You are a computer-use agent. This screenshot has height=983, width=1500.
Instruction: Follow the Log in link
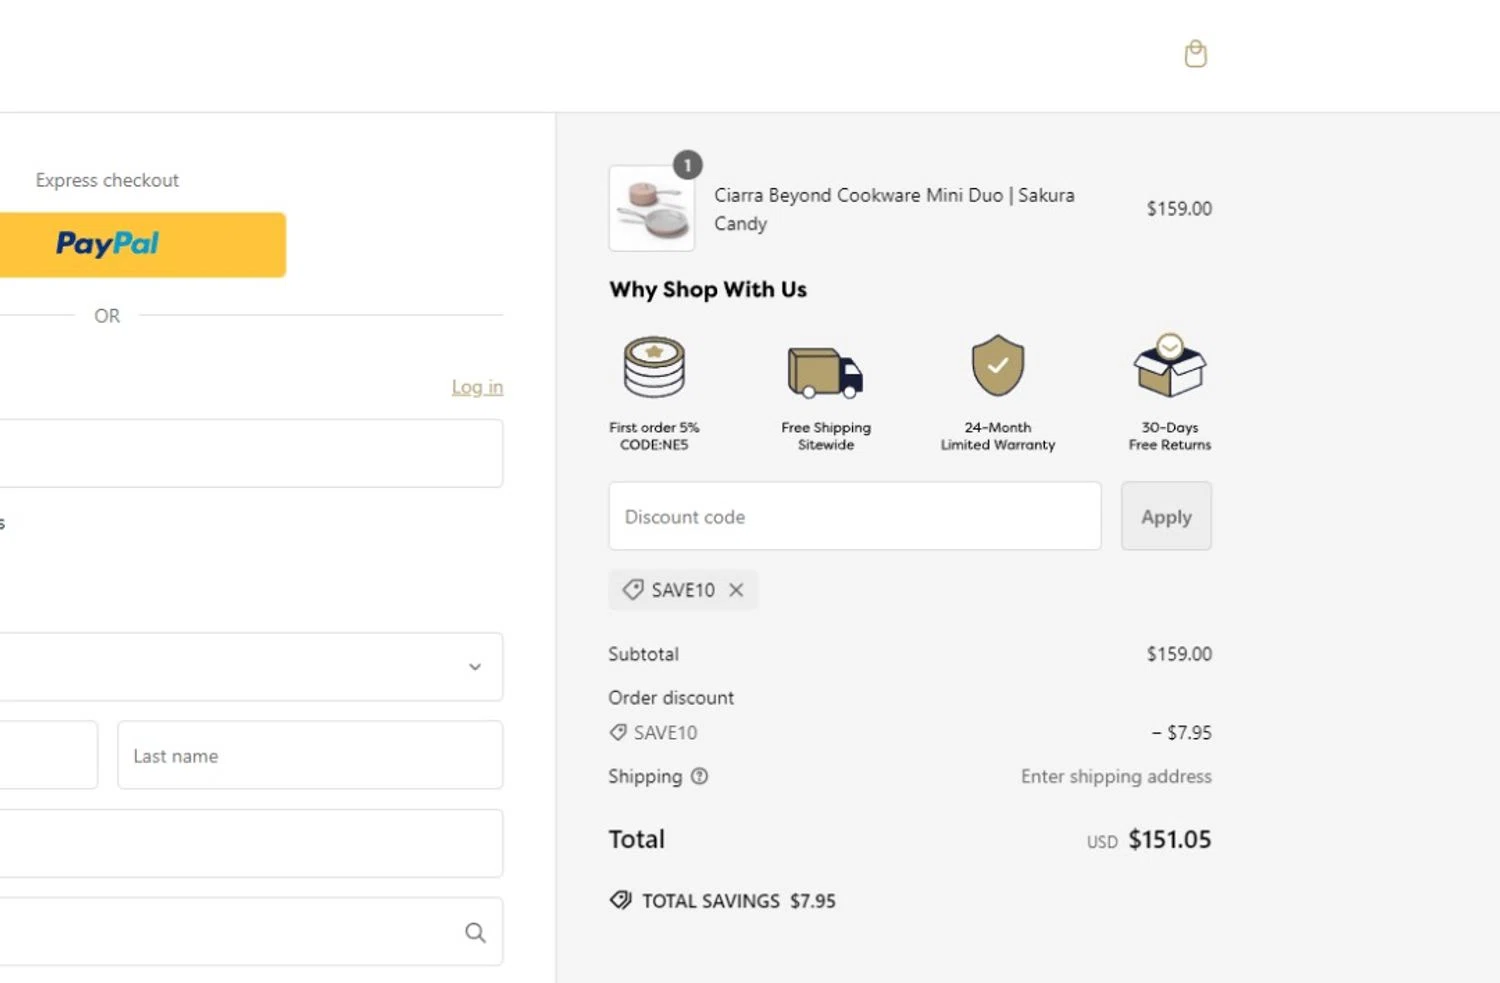coord(477,387)
